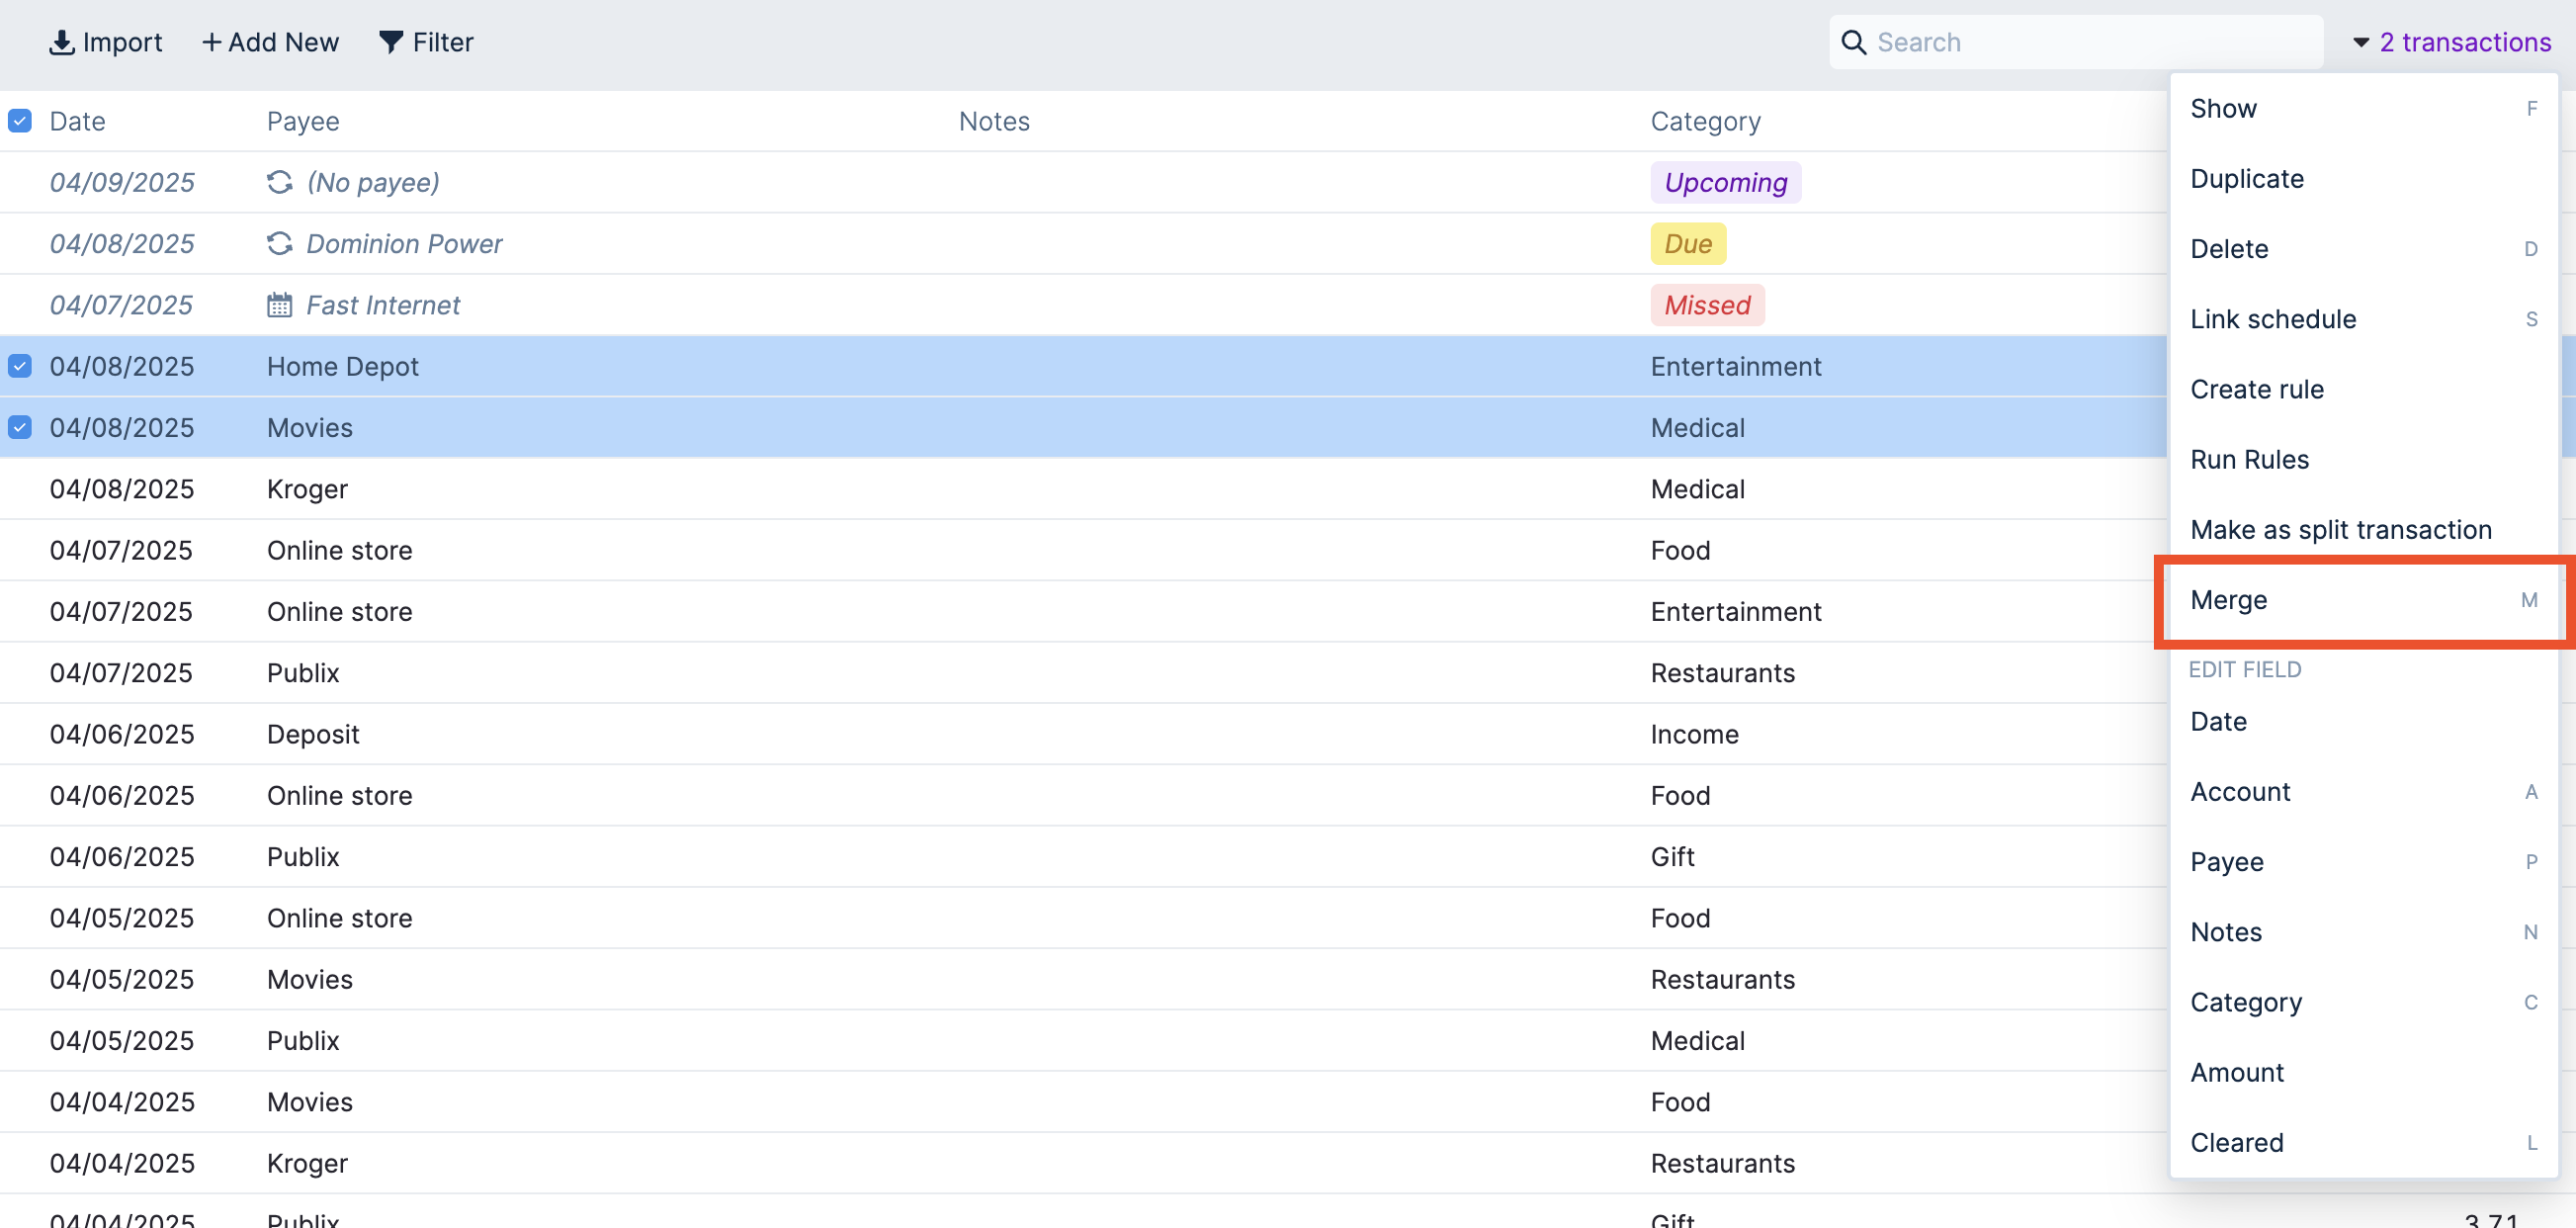Open the Account edit field option
Screen dimensions: 2576x1228
2239,792
